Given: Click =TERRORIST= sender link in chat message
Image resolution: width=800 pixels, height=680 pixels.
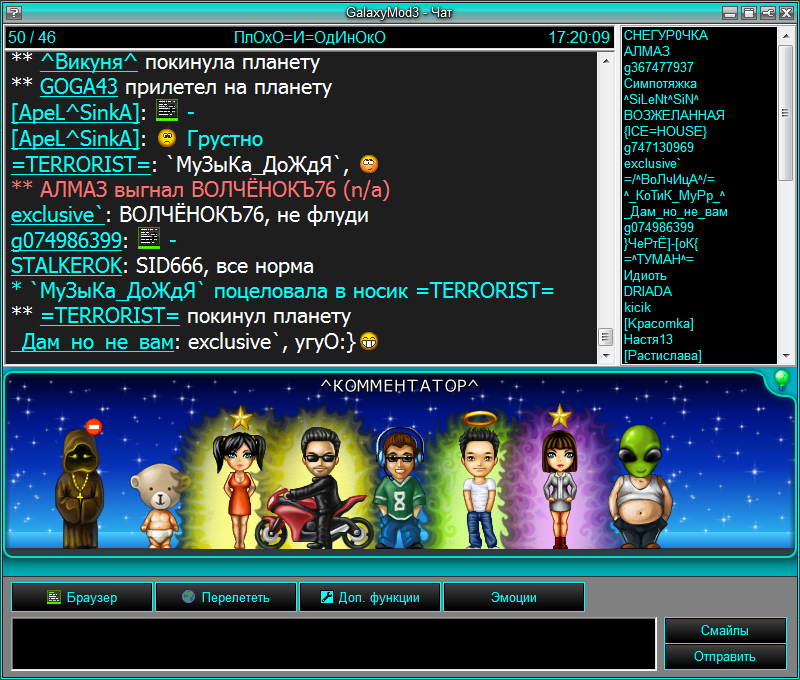Looking at the screenshot, I should 81,164.
